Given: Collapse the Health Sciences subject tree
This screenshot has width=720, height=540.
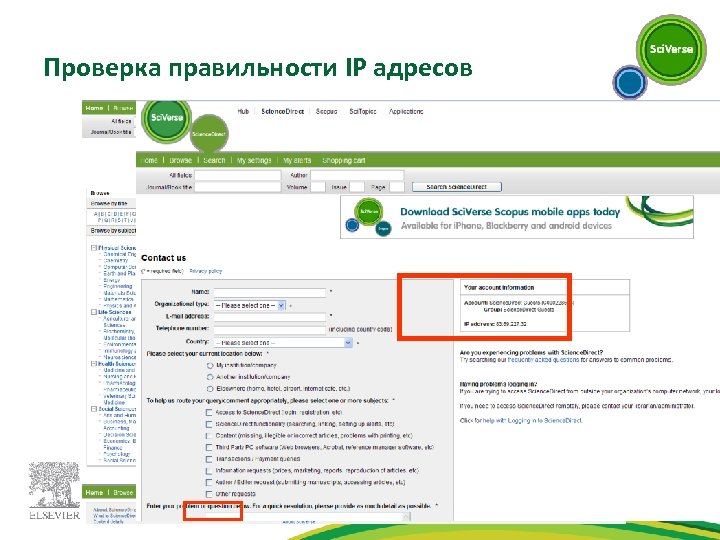Looking at the screenshot, I should (94, 364).
